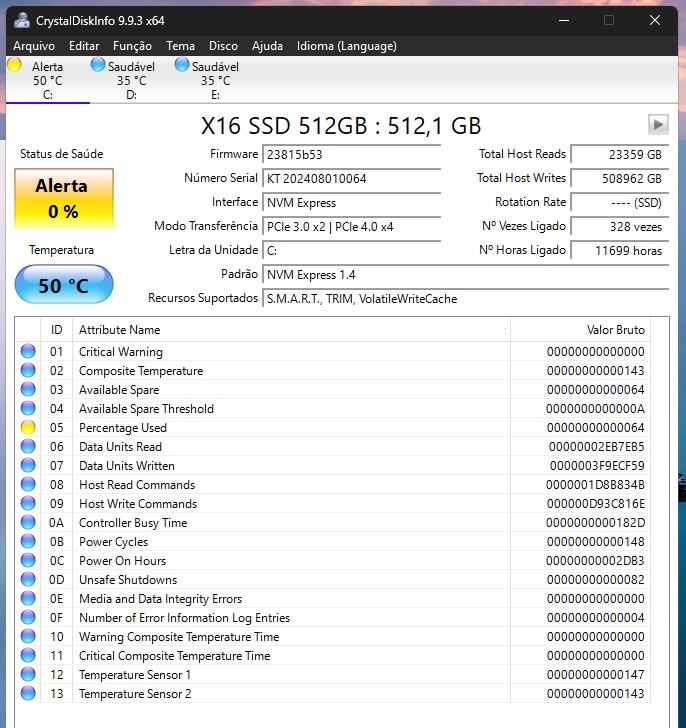
Task: Click the yellow orb for Percentage Used
Action: 28,427
